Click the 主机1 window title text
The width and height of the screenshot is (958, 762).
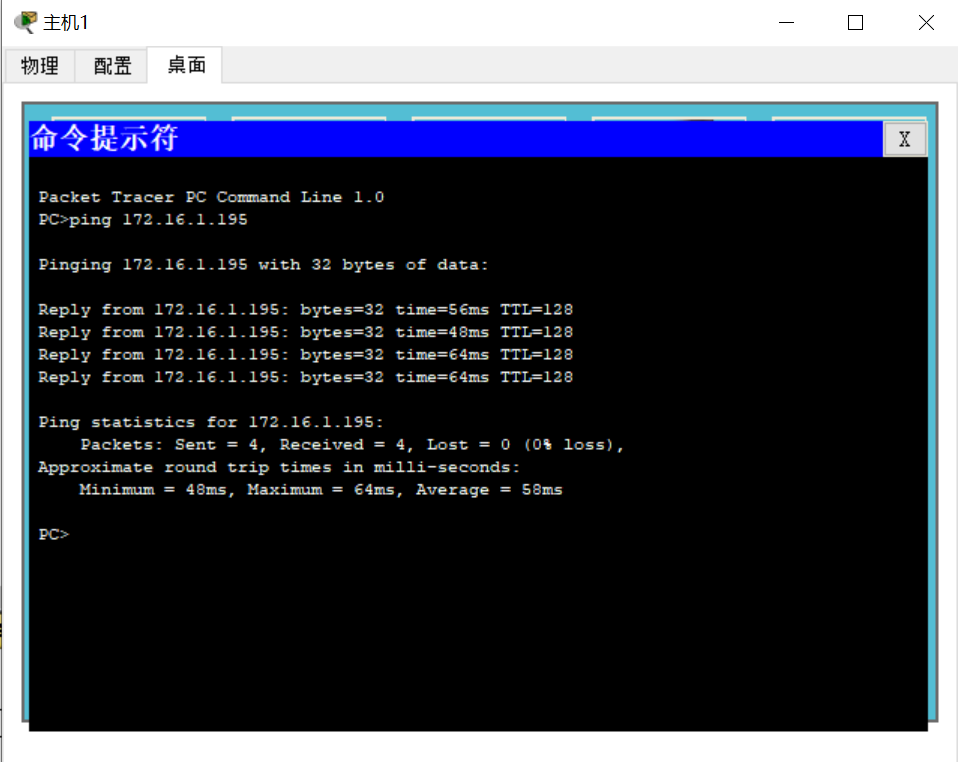click(65, 23)
